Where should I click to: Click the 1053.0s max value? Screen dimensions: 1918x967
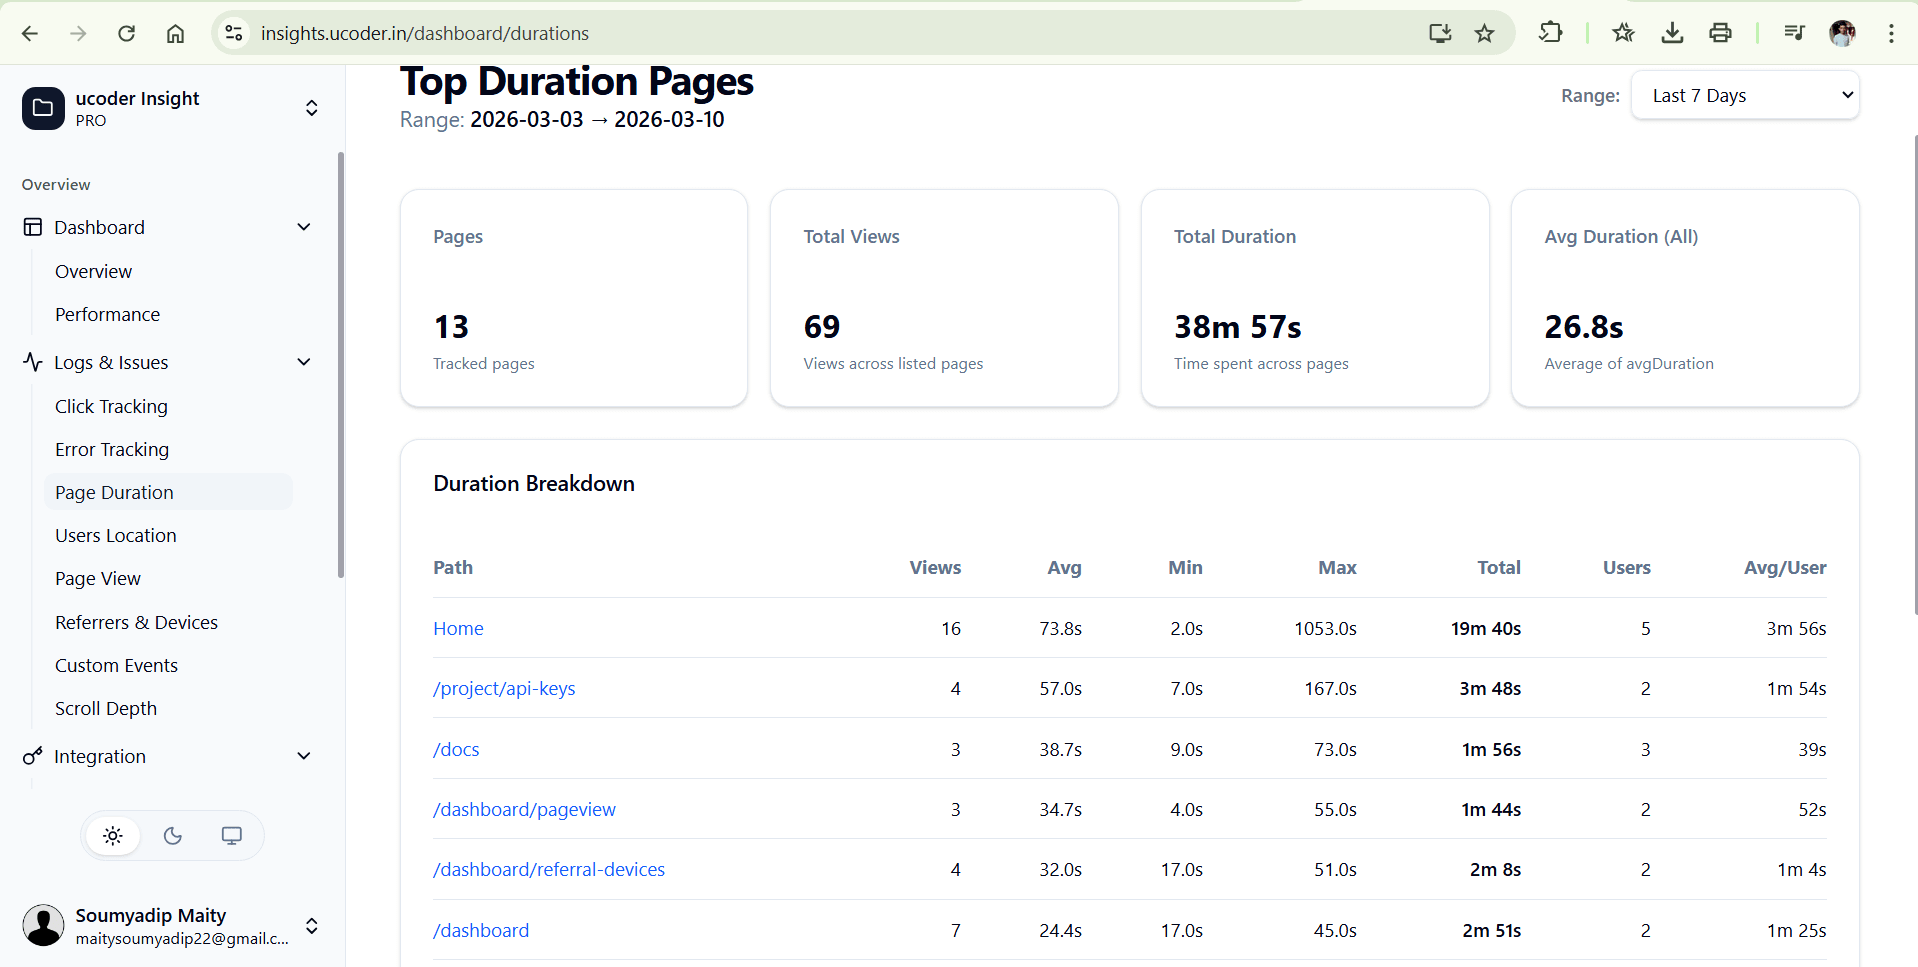coord(1325,628)
